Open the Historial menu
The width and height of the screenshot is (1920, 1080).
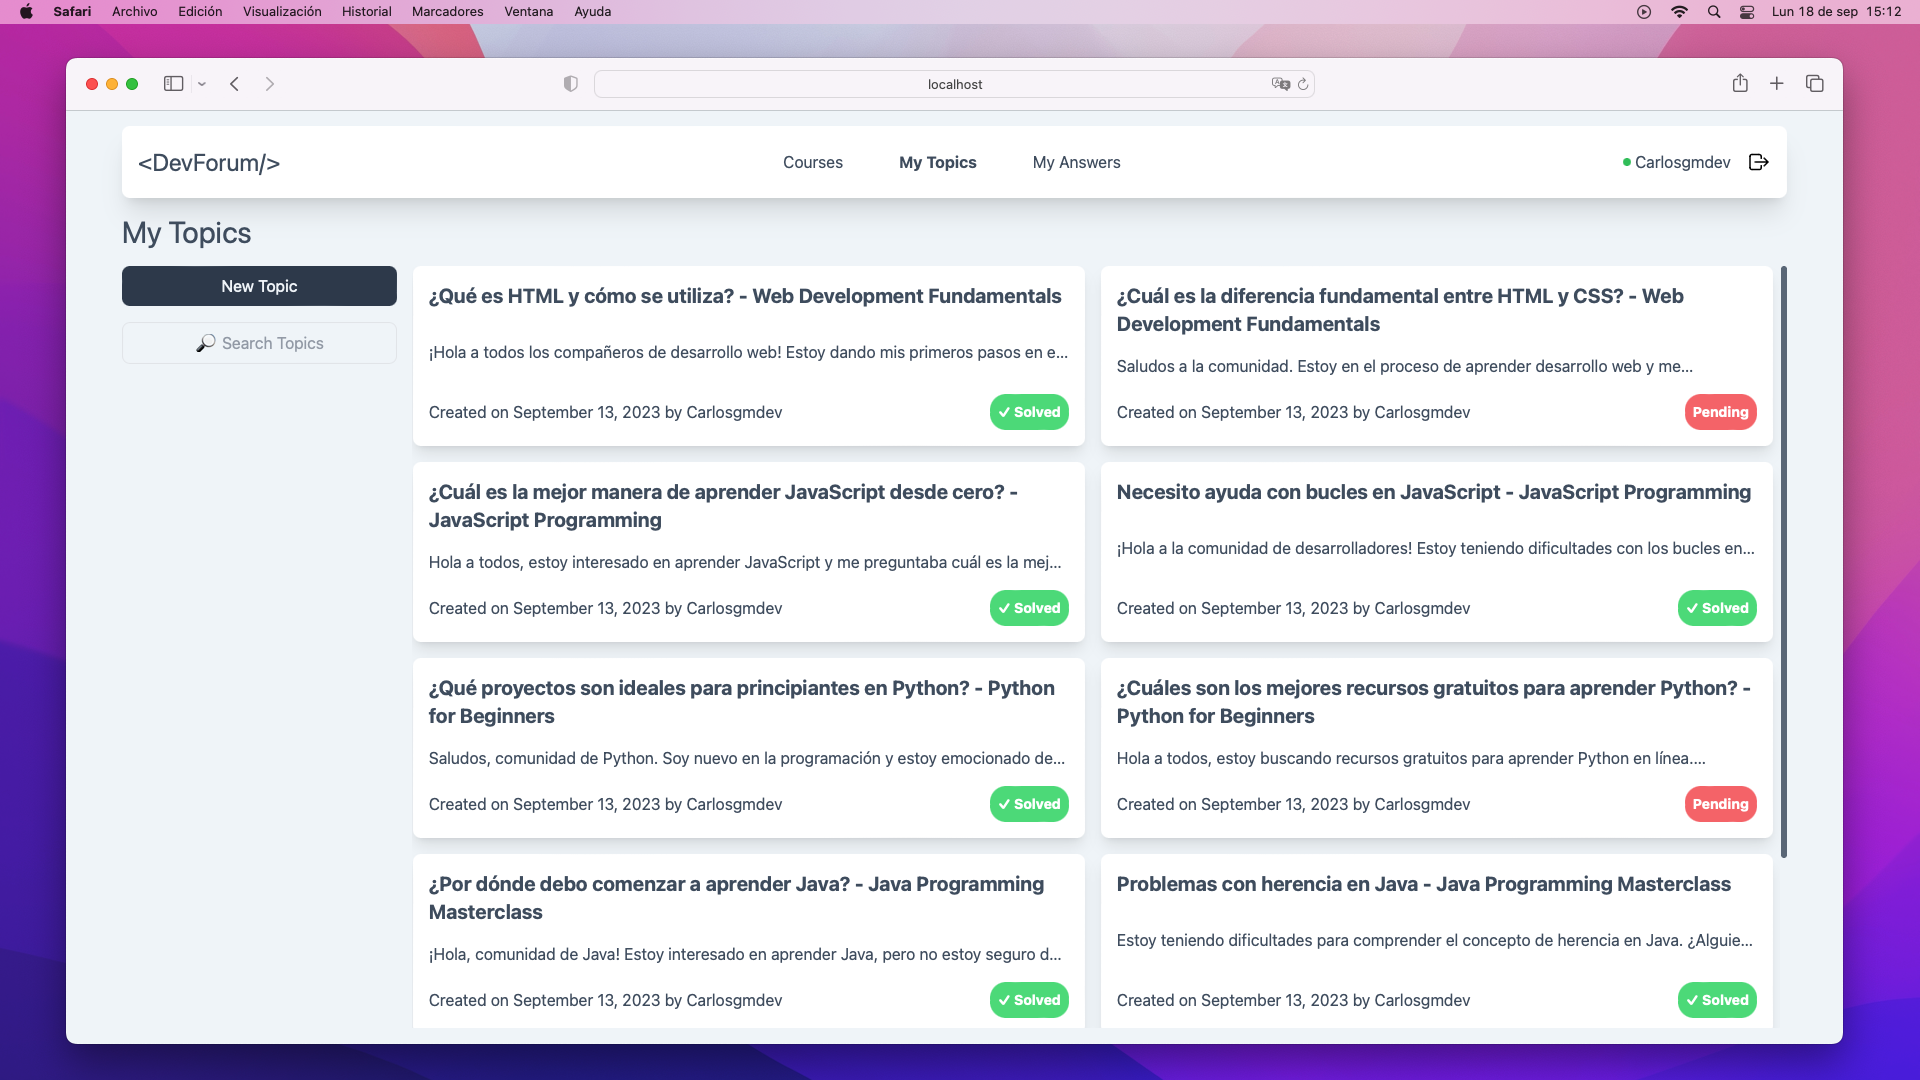[x=366, y=12]
